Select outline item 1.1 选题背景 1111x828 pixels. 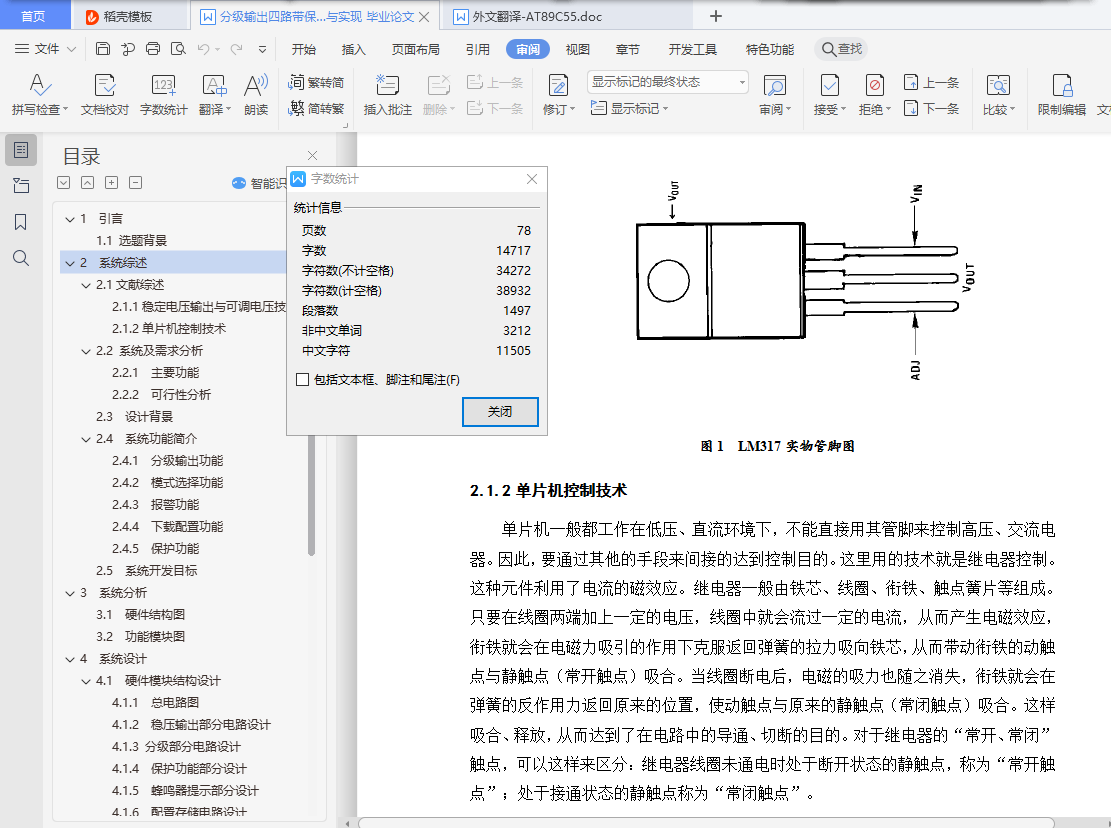[x=131, y=240]
